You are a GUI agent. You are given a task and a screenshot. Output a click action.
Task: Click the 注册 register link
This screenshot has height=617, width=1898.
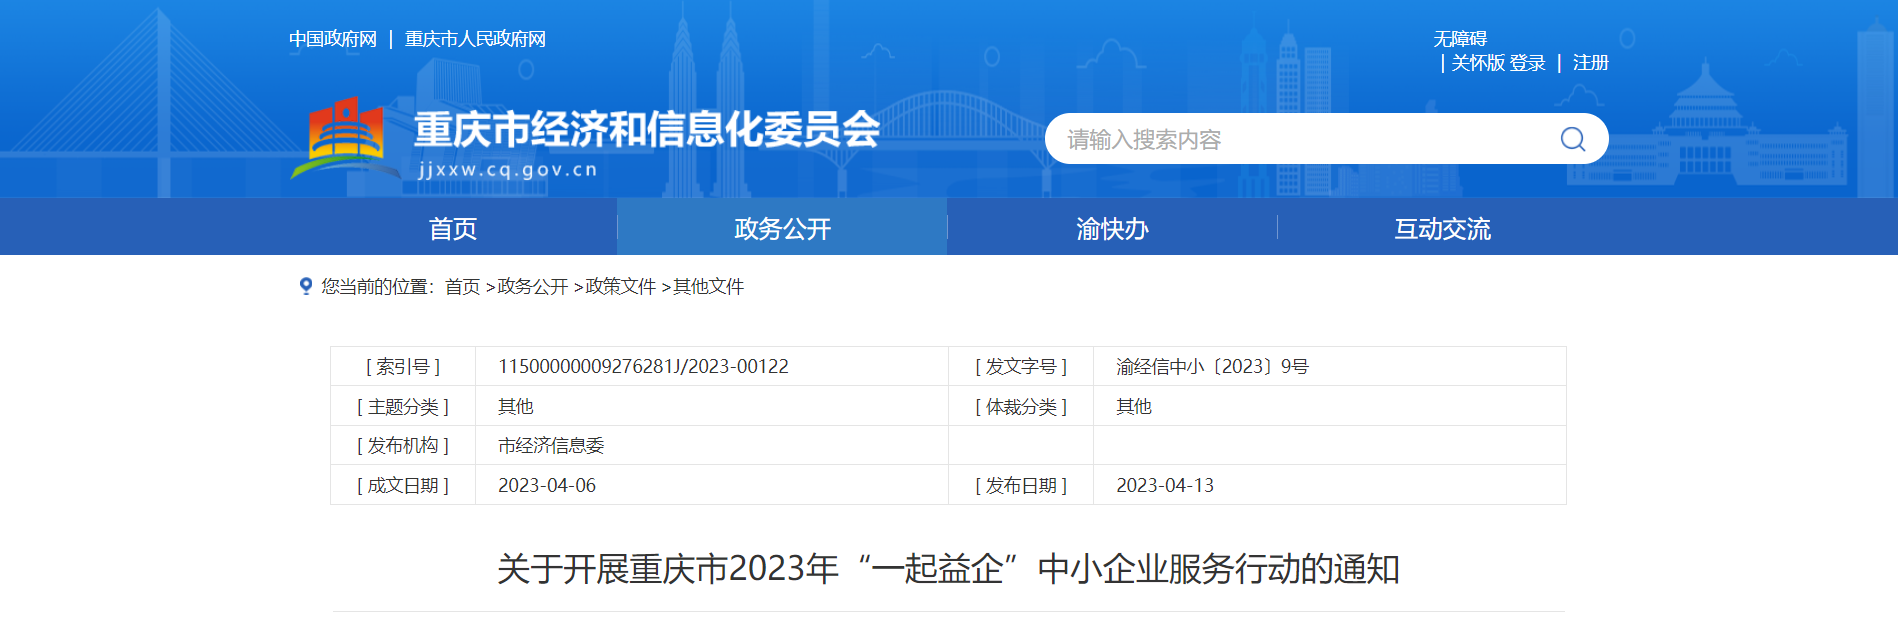1590,63
